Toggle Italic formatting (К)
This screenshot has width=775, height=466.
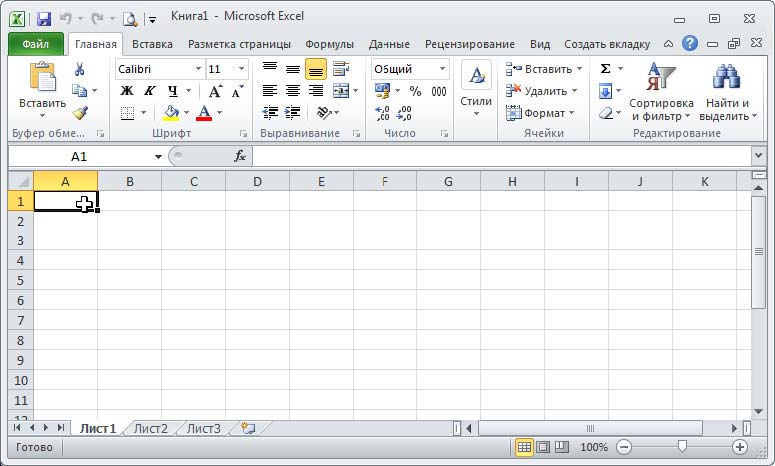150,91
